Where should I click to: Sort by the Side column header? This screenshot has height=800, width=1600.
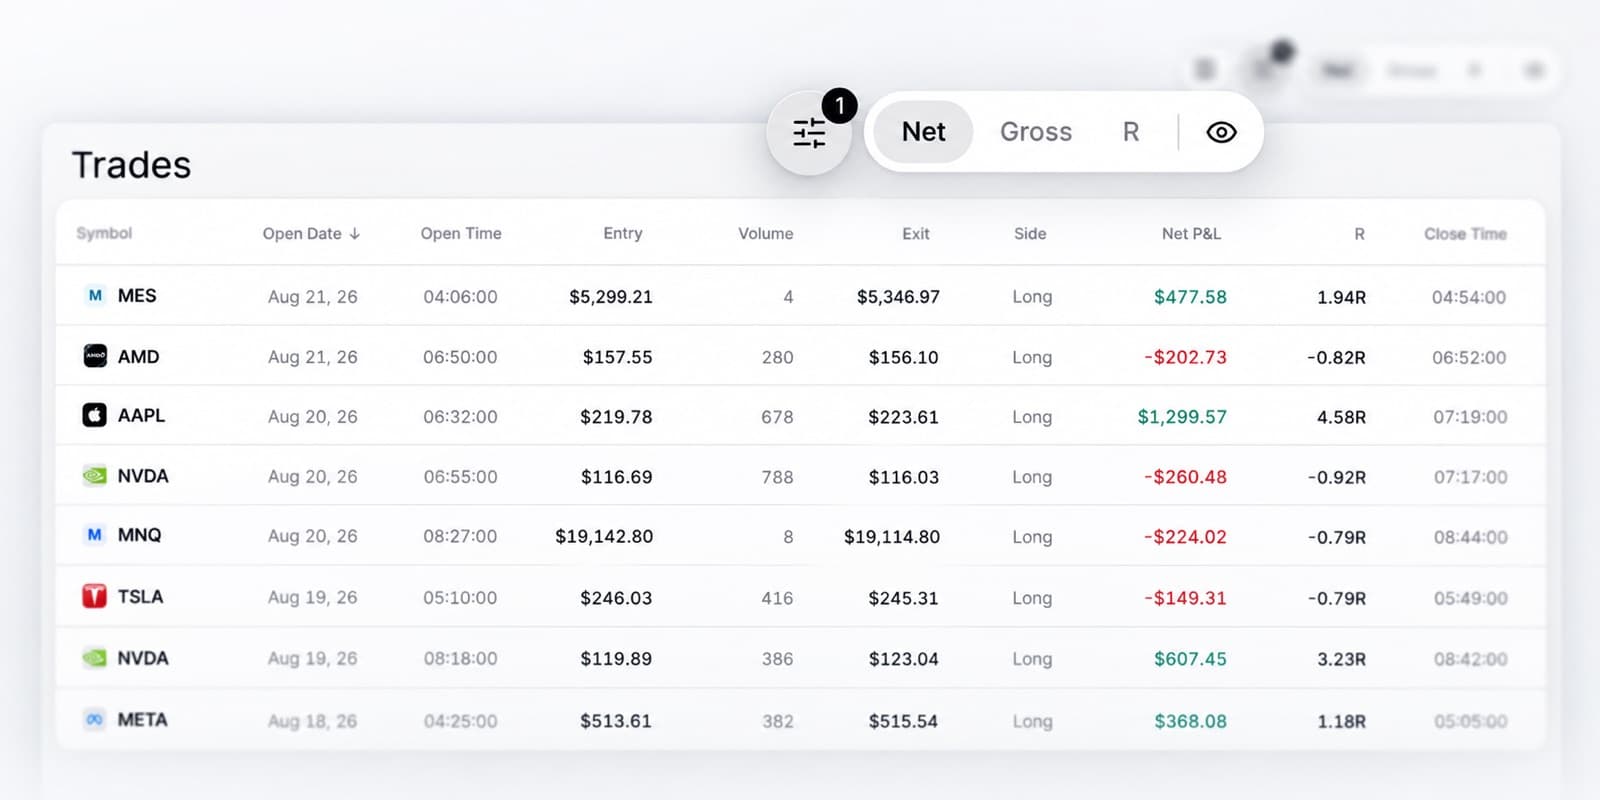pos(1030,233)
